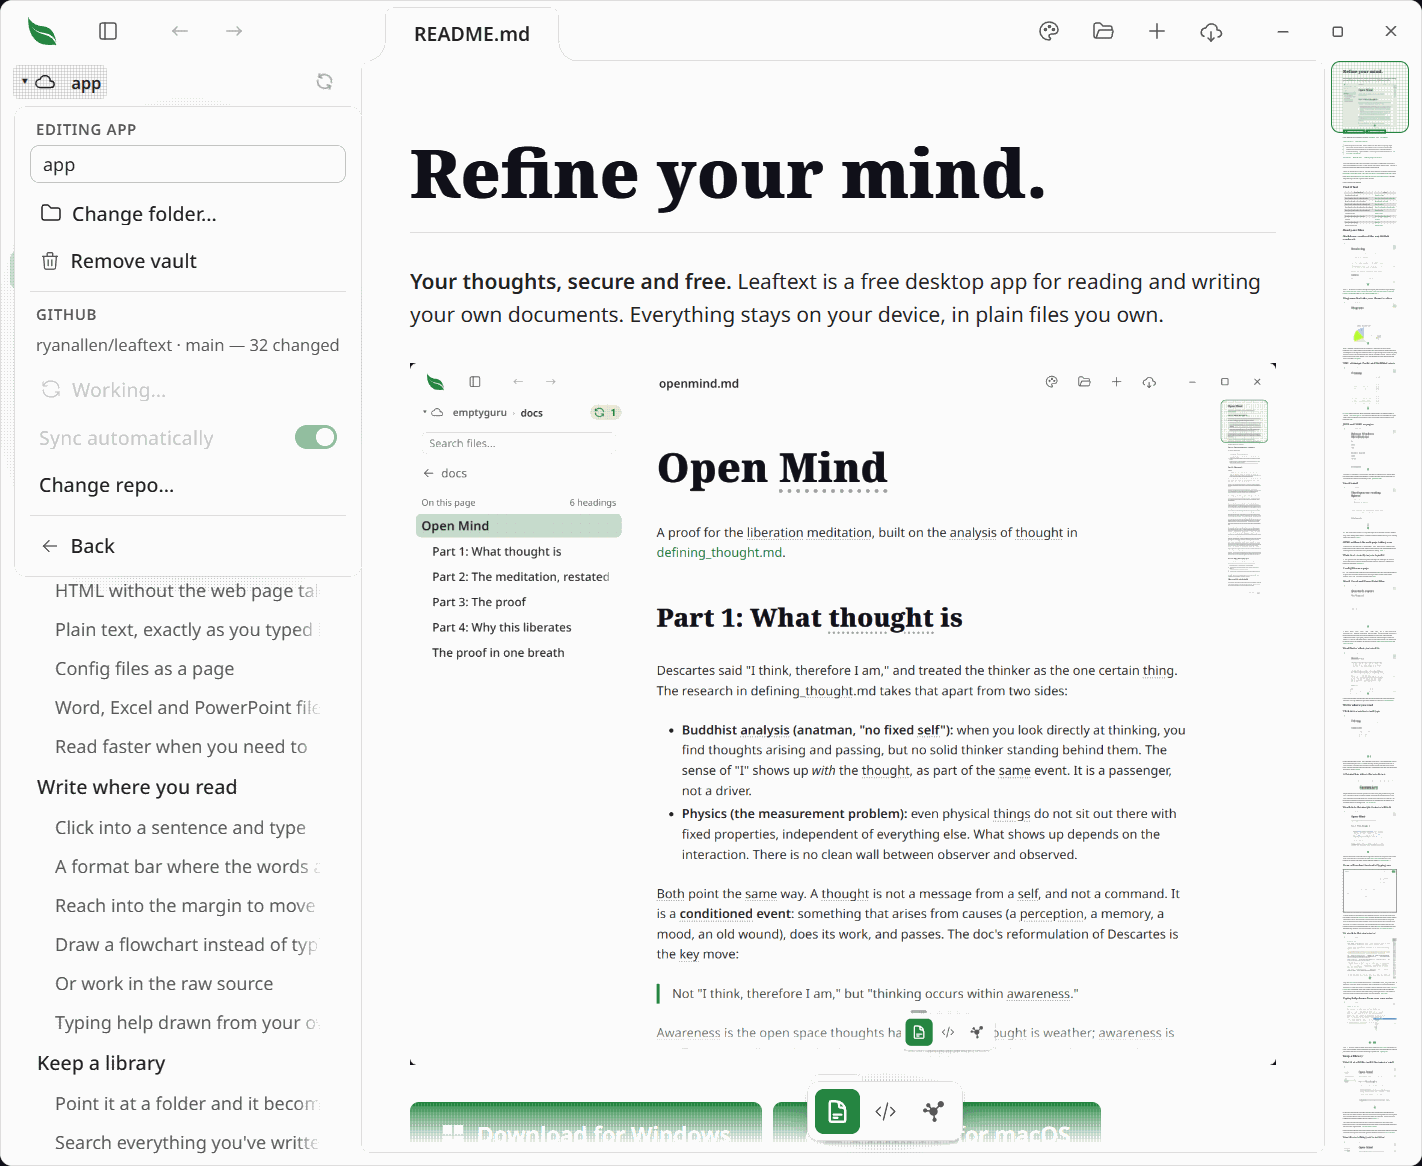Viewport: 1422px width, 1166px height.
Task: Go to 'Draw a flowchart instead' outline entry
Action: 186,945
